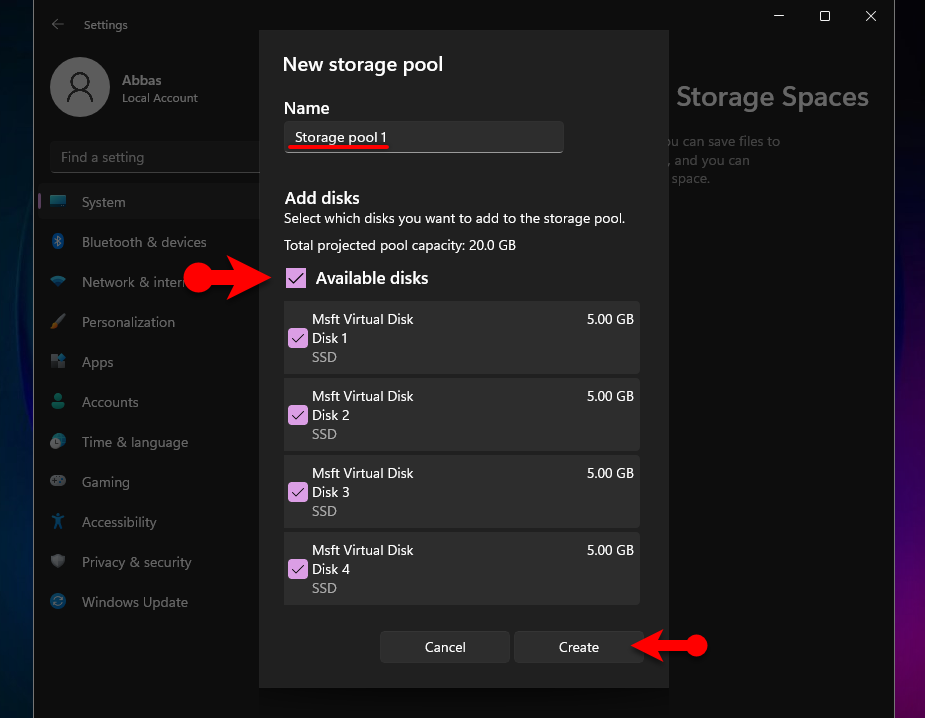Click the Disk 3 size 5.00 GB
This screenshot has width=925, height=718.
[610, 473]
